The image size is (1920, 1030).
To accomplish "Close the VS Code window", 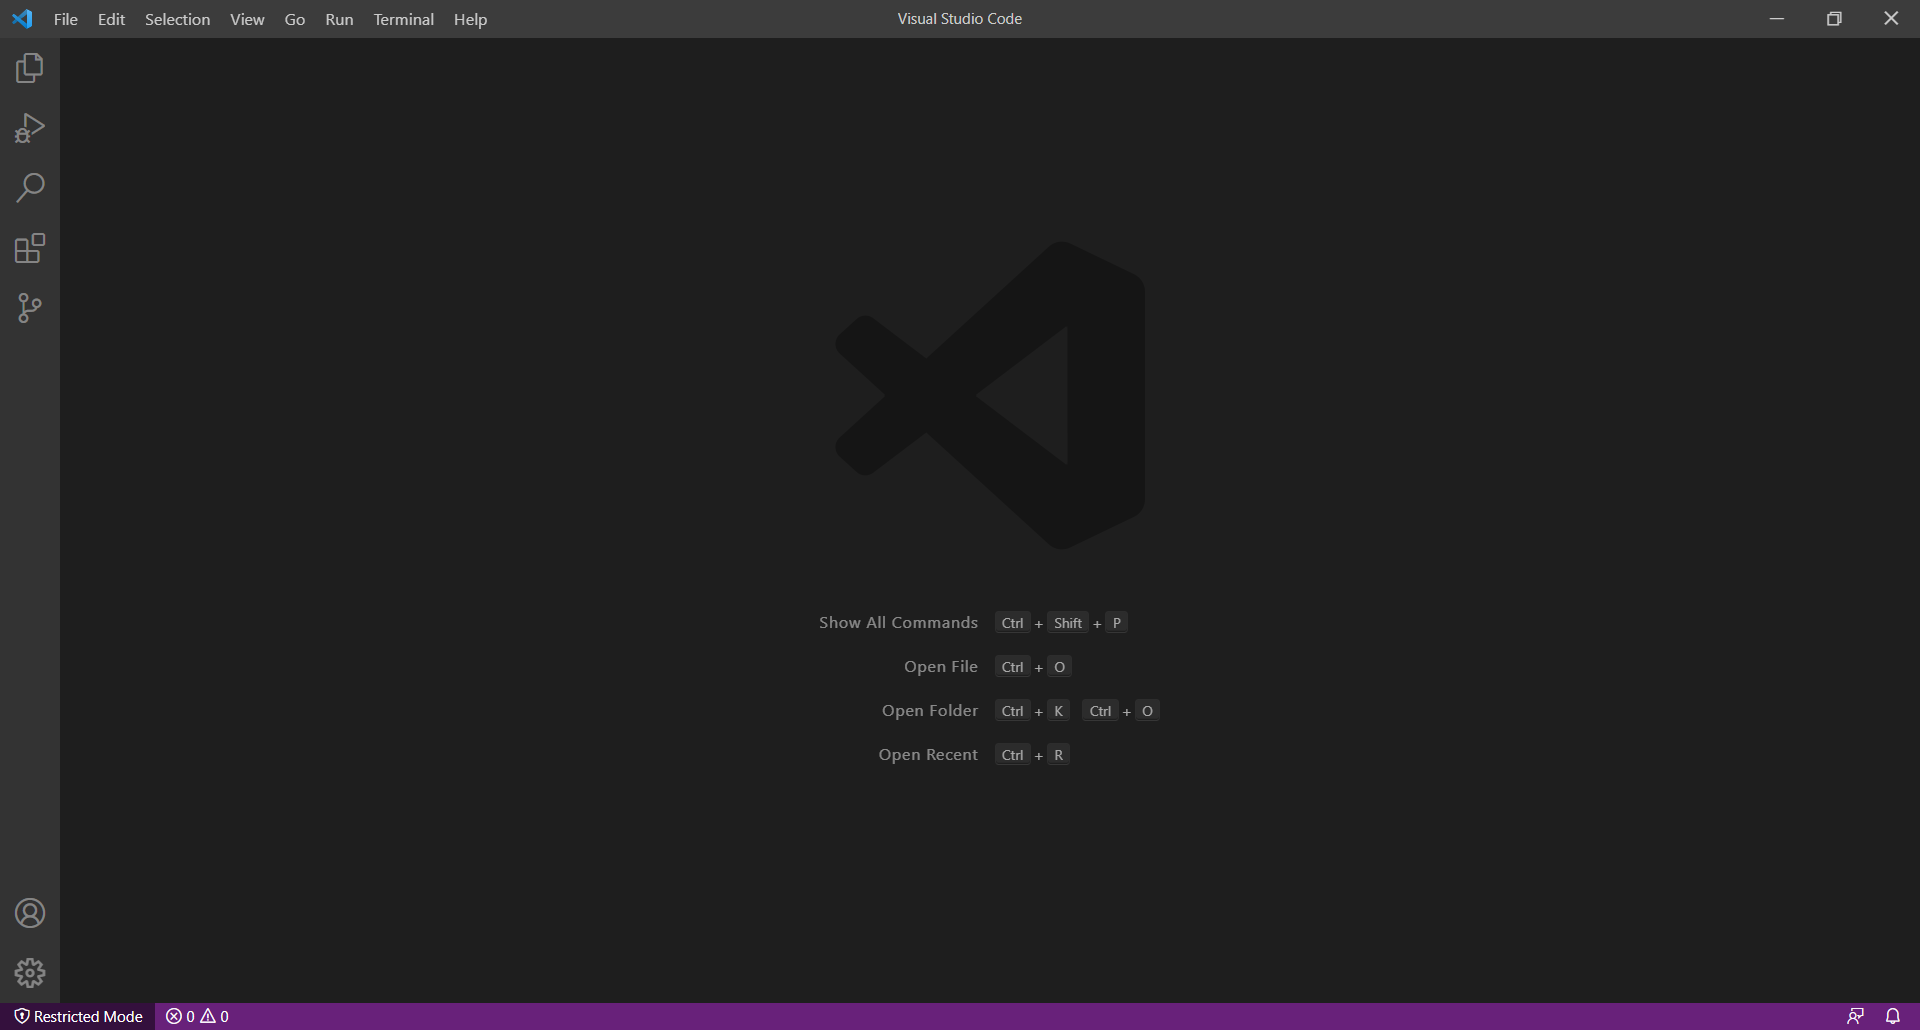I will [1891, 19].
